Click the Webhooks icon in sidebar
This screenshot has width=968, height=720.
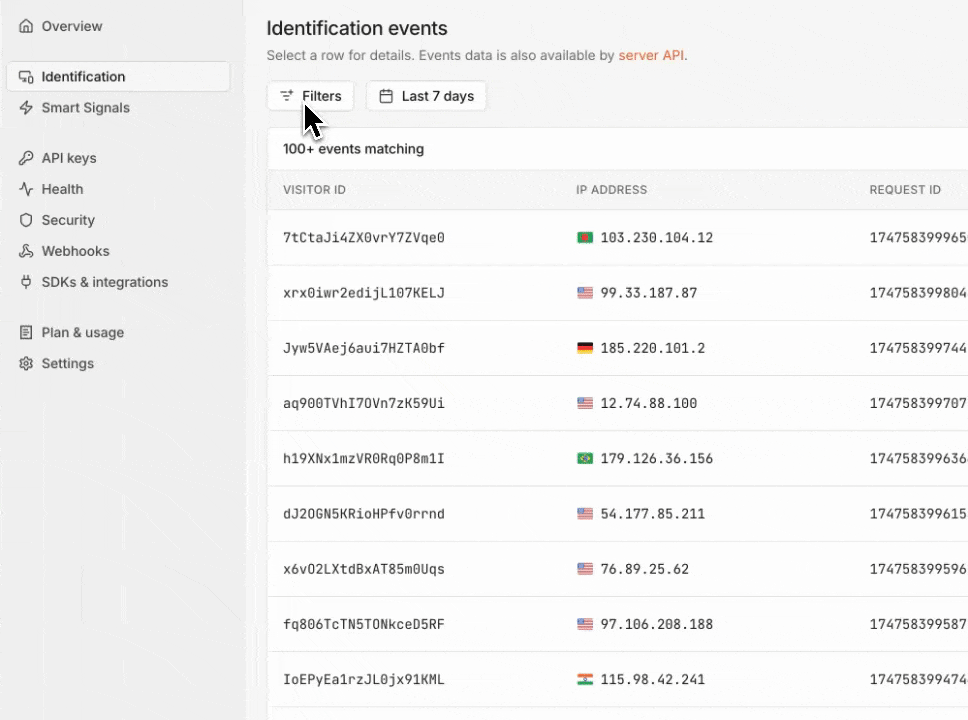pyautogui.click(x=26, y=251)
